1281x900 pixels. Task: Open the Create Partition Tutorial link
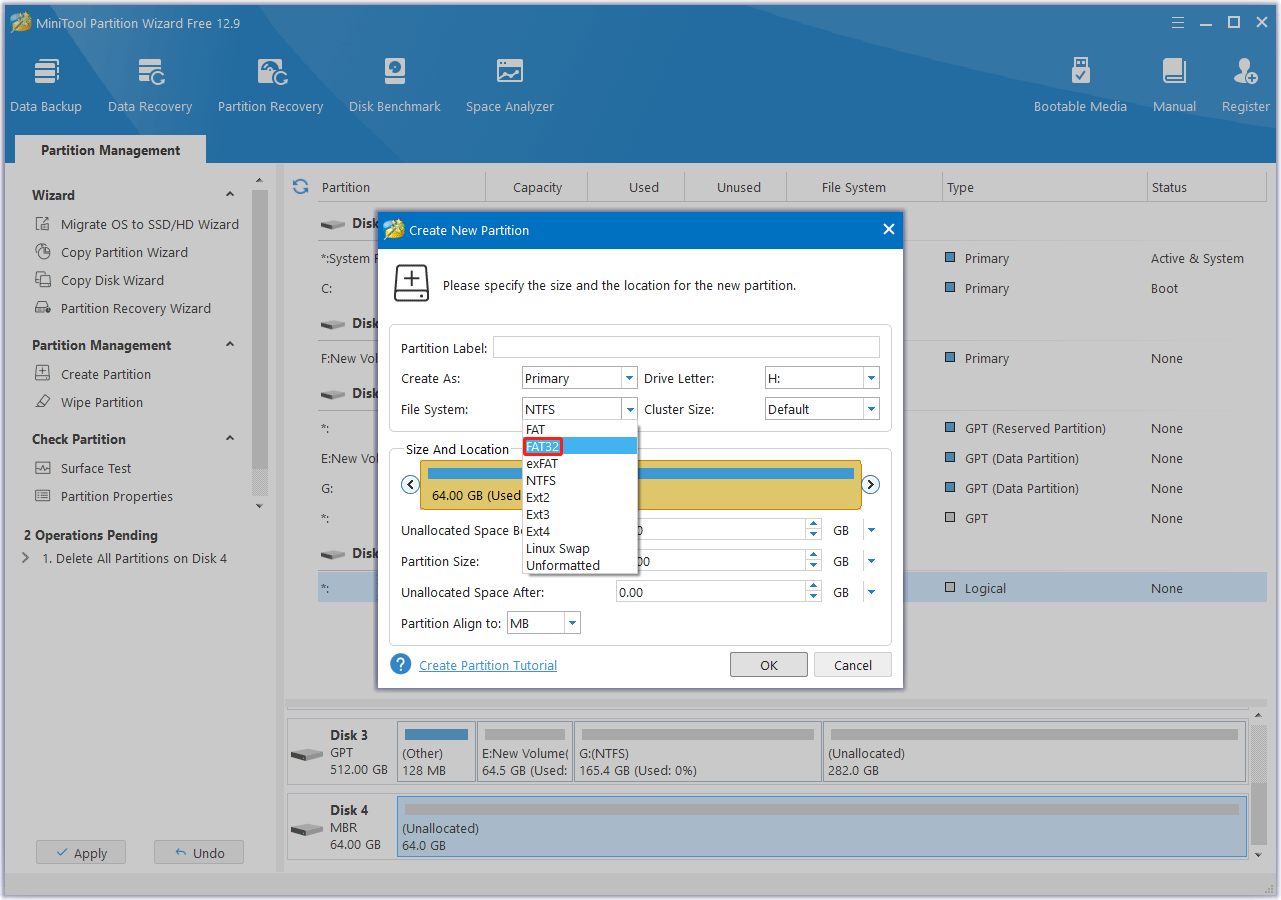(x=488, y=665)
